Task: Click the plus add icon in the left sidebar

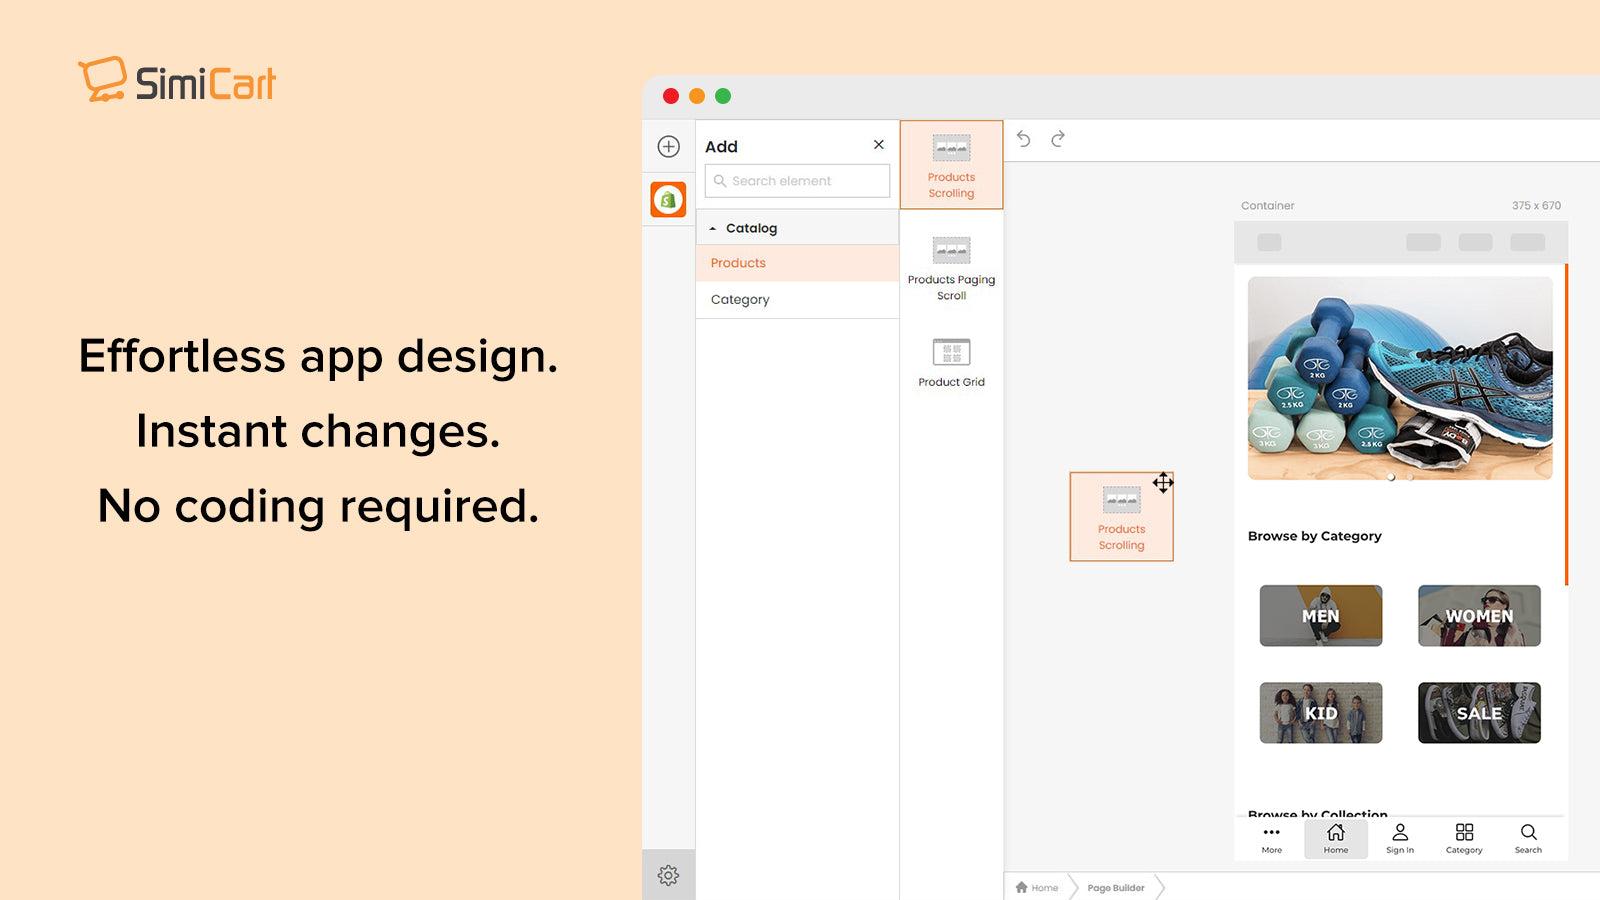Action: coord(667,147)
